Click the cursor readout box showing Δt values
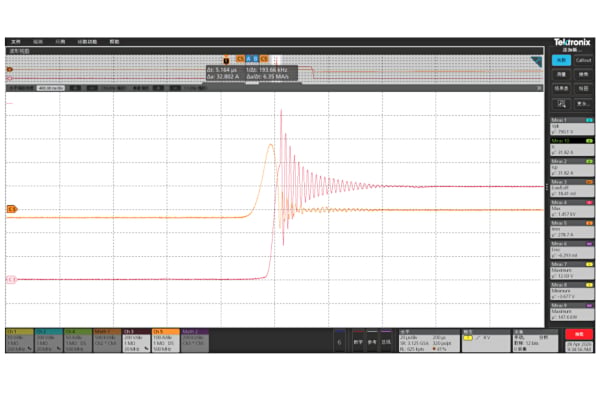Screen dimensions: 600x400 [252, 73]
